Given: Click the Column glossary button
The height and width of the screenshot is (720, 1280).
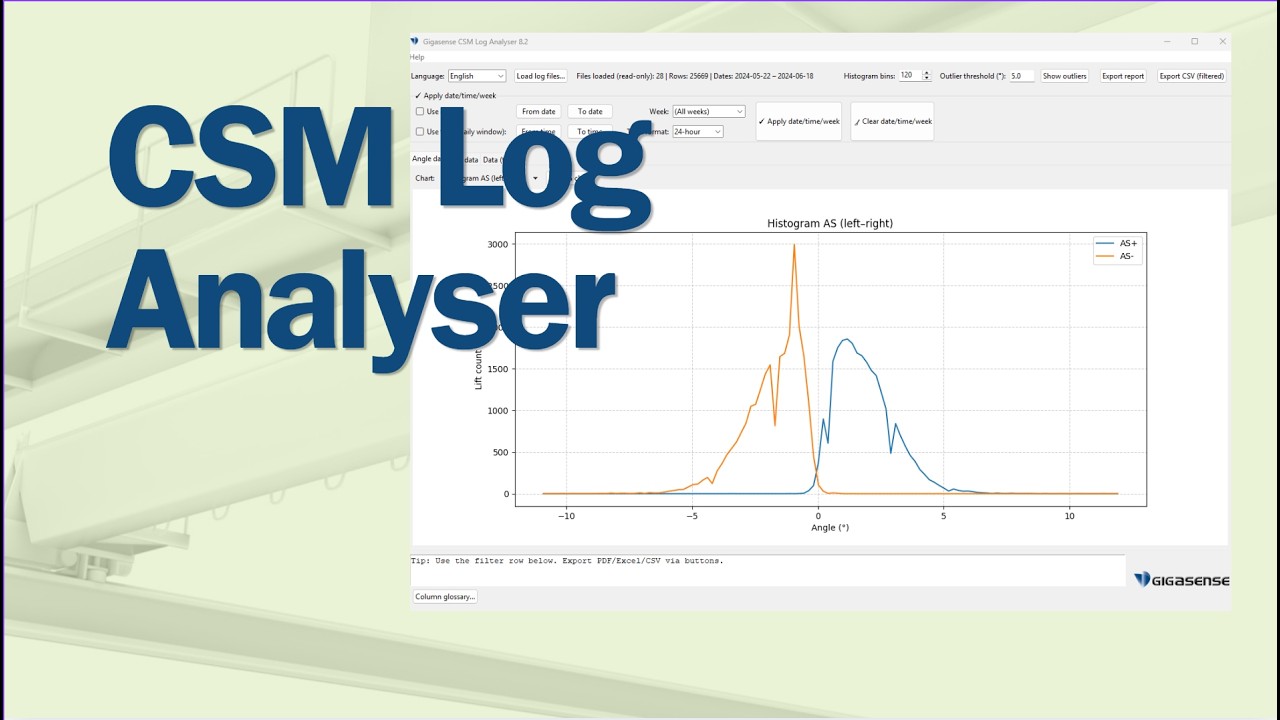Looking at the screenshot, I should 445,597.
